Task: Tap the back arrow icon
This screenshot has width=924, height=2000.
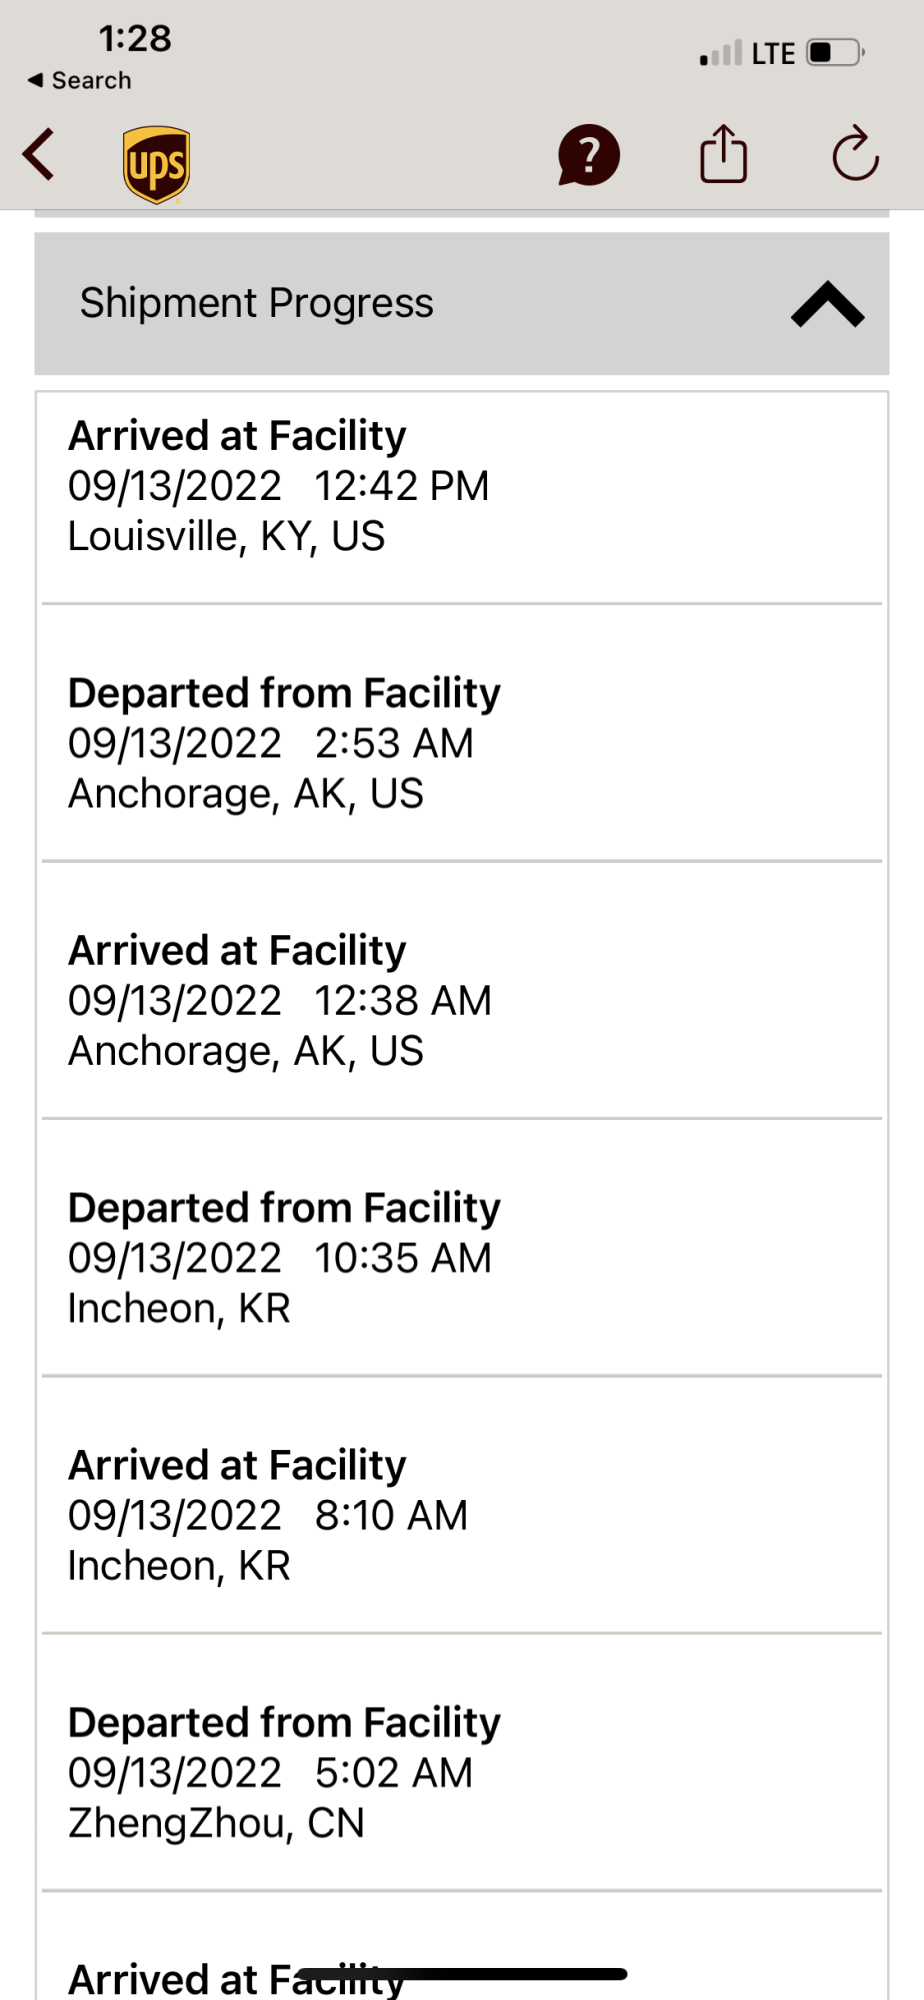Action: point(40,155)
